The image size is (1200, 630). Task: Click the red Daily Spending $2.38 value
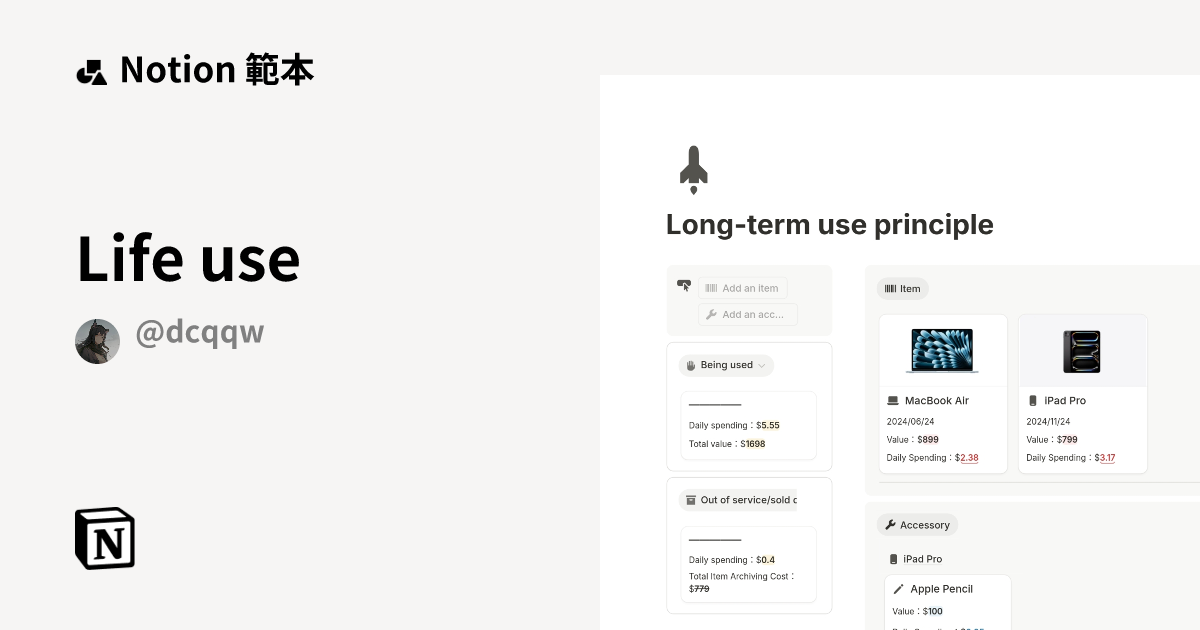tap(968, 457)
